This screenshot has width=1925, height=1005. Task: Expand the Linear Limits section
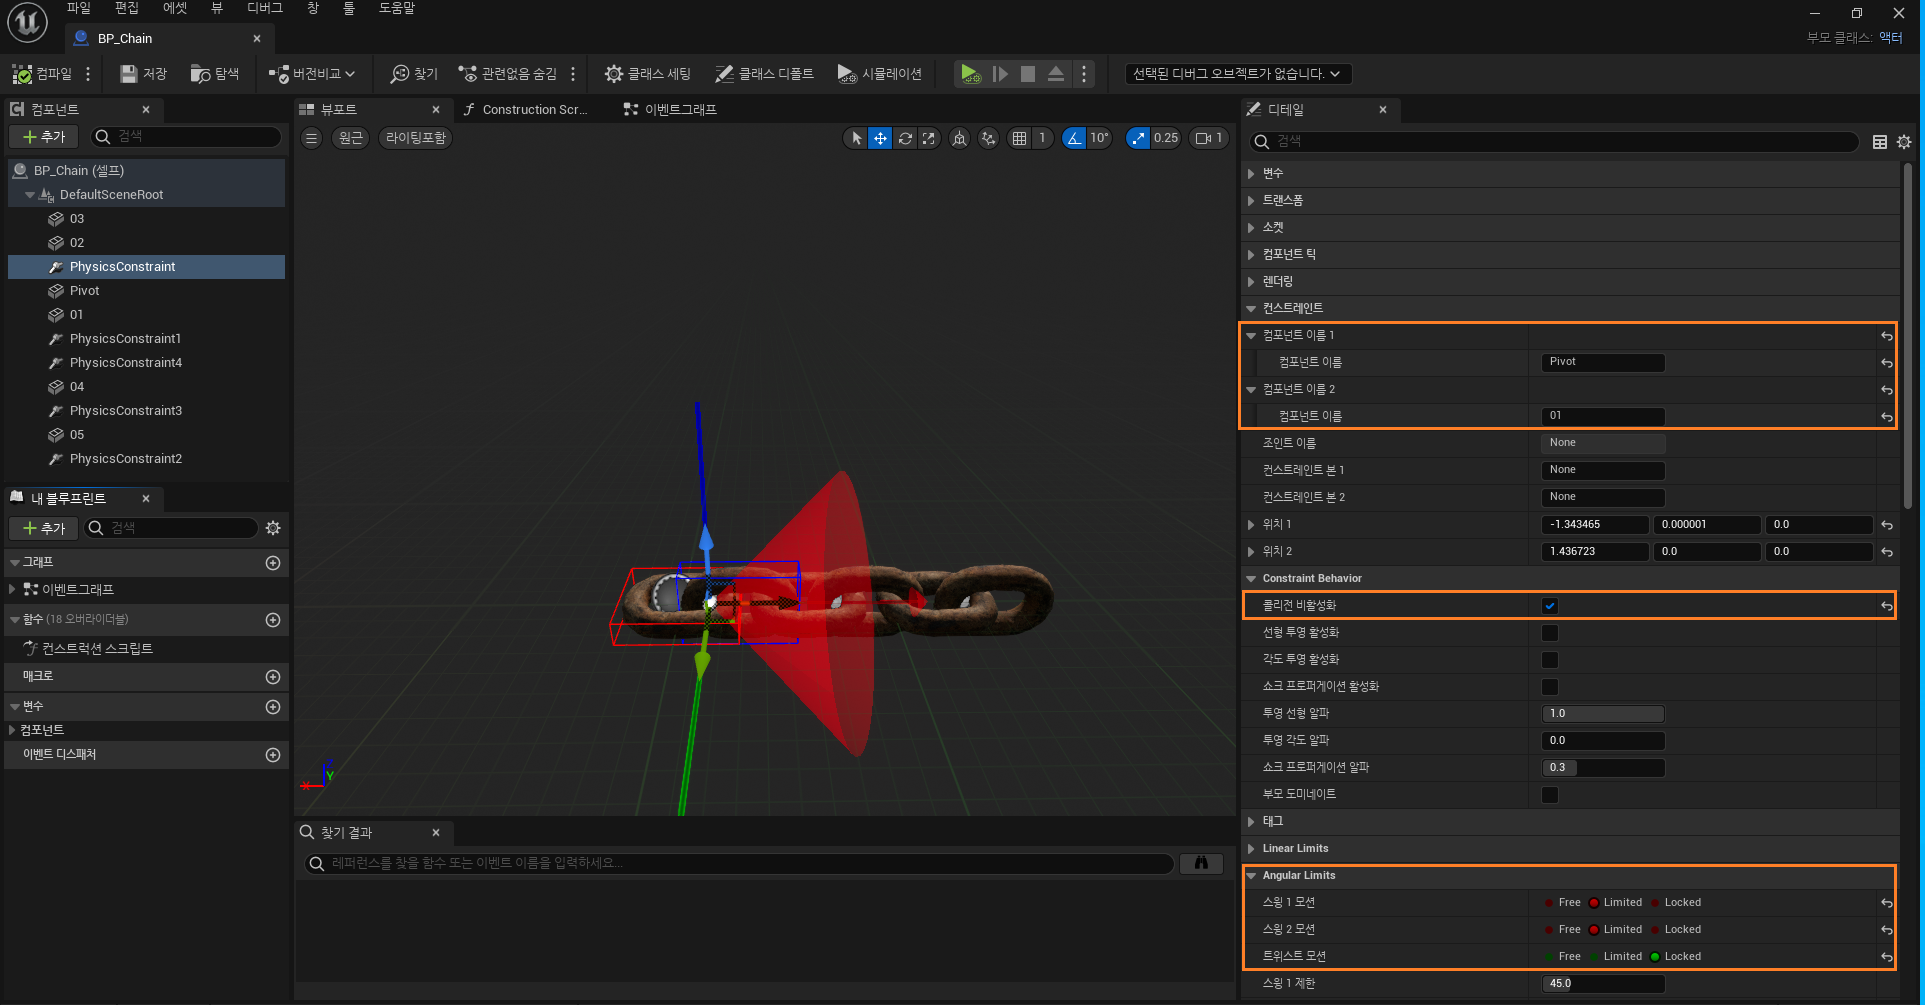1251,849
